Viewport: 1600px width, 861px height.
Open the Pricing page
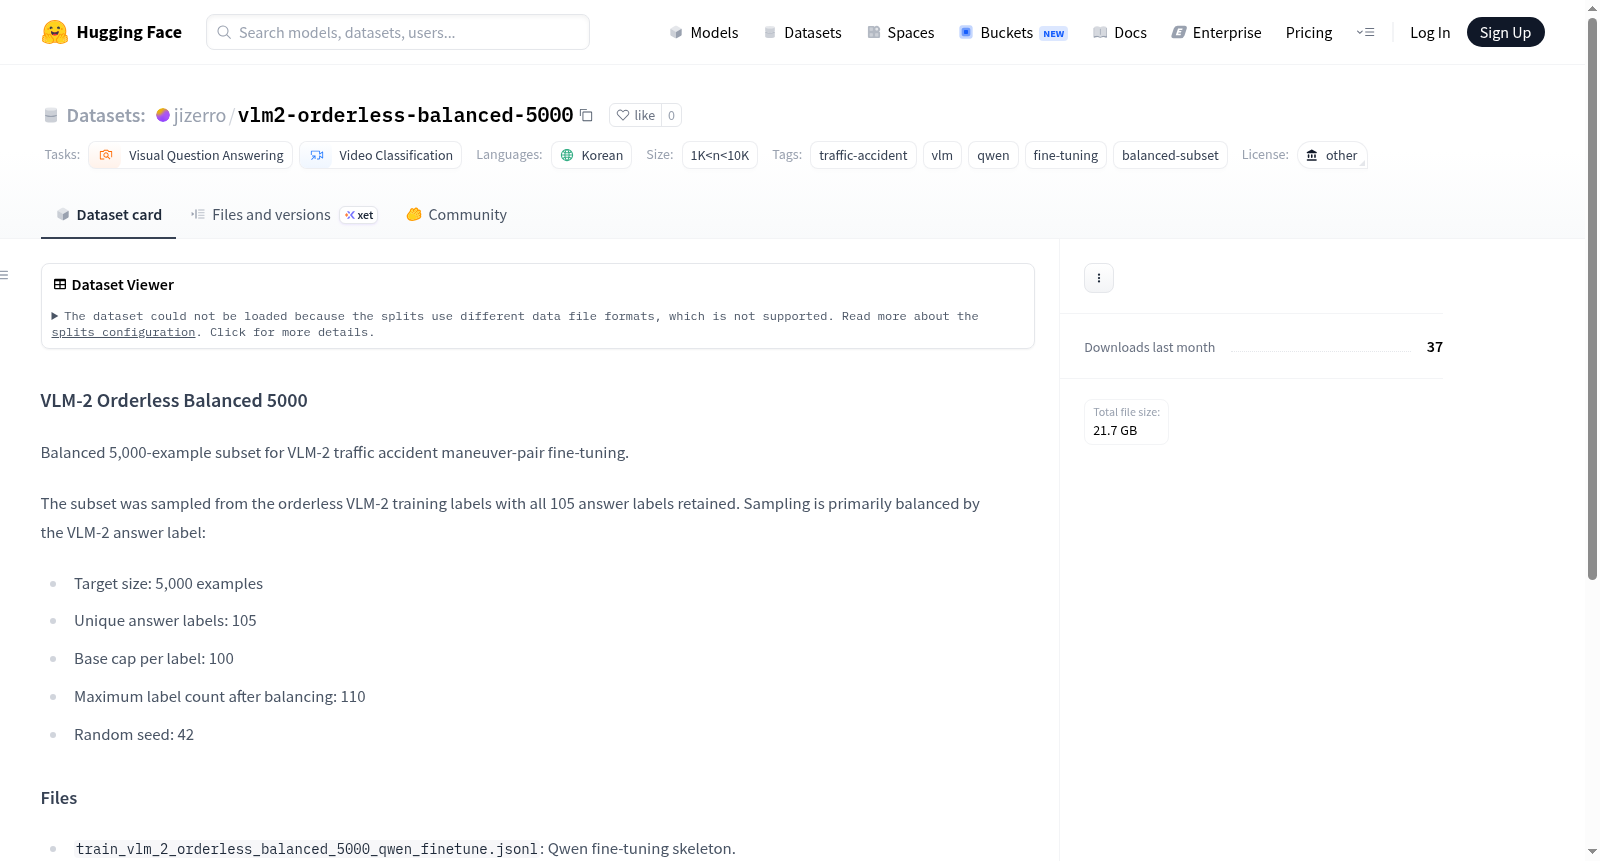(x=1309, y=32)
